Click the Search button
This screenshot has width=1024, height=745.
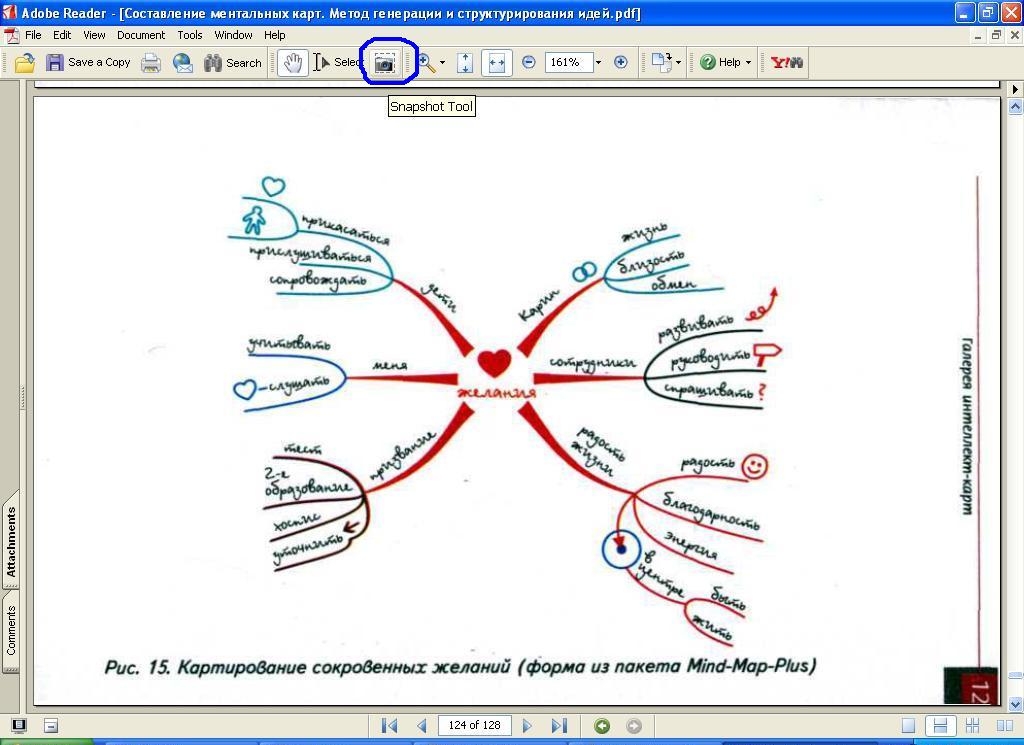coord(233,62)
